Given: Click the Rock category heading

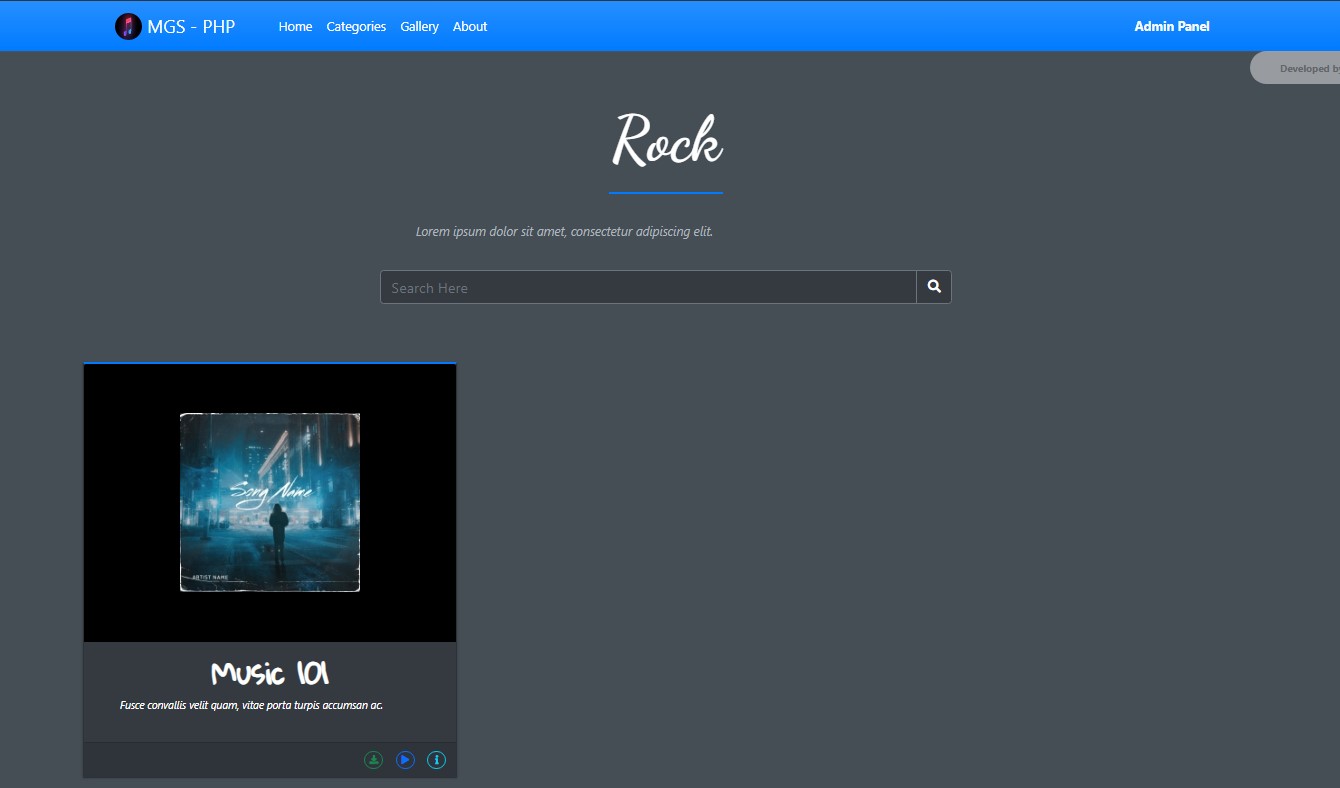Looking at the screenshot, I should tap(666, 140).
